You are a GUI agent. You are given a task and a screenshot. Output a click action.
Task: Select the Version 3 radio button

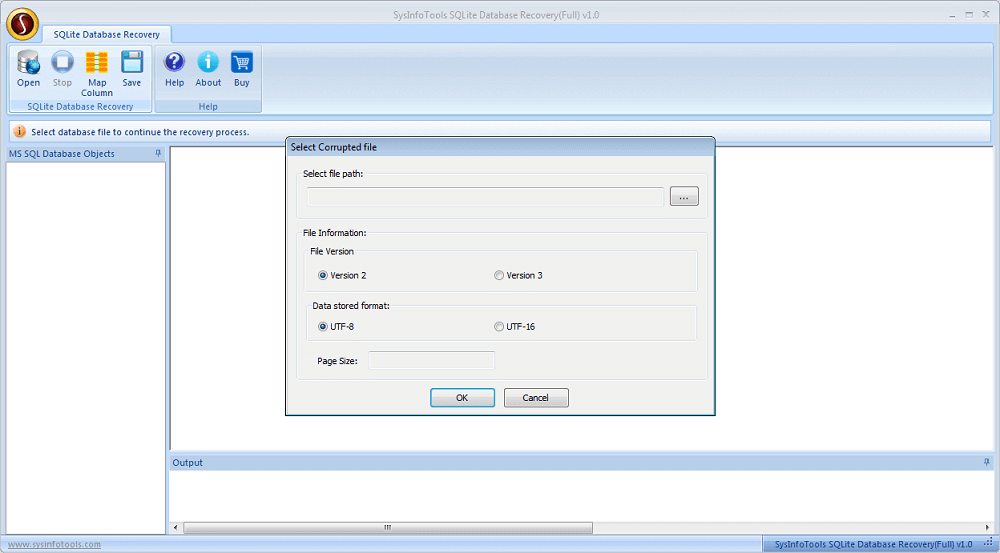click(x=499, y=275)
